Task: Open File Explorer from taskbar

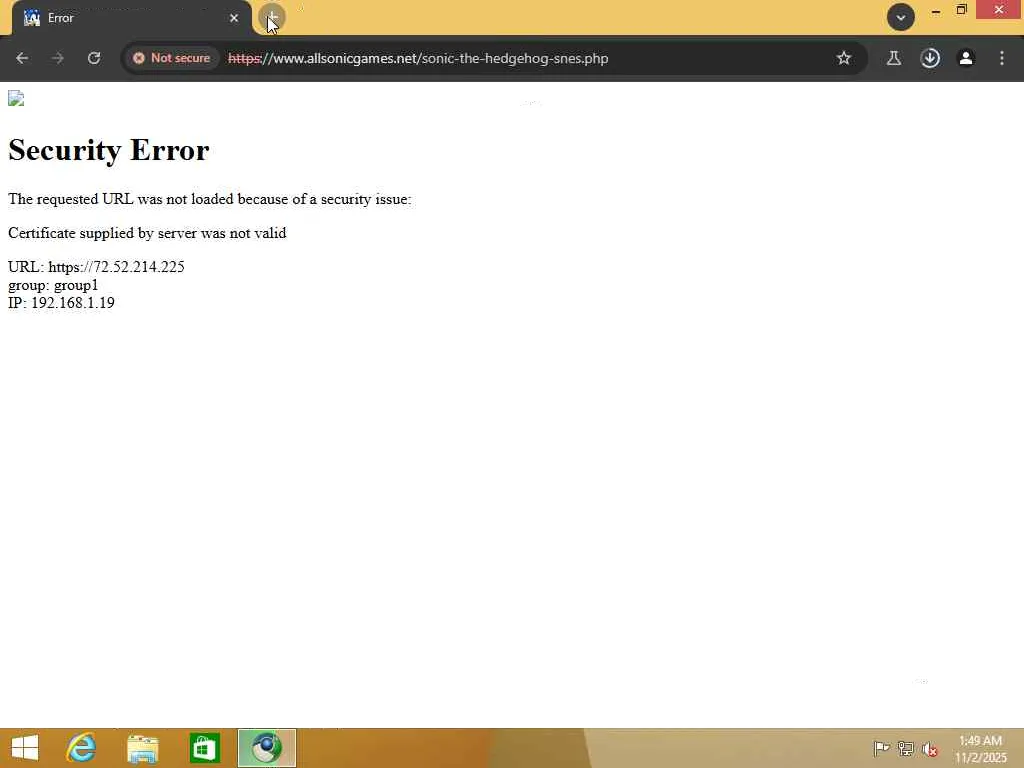Action: [x=142, y=748]
